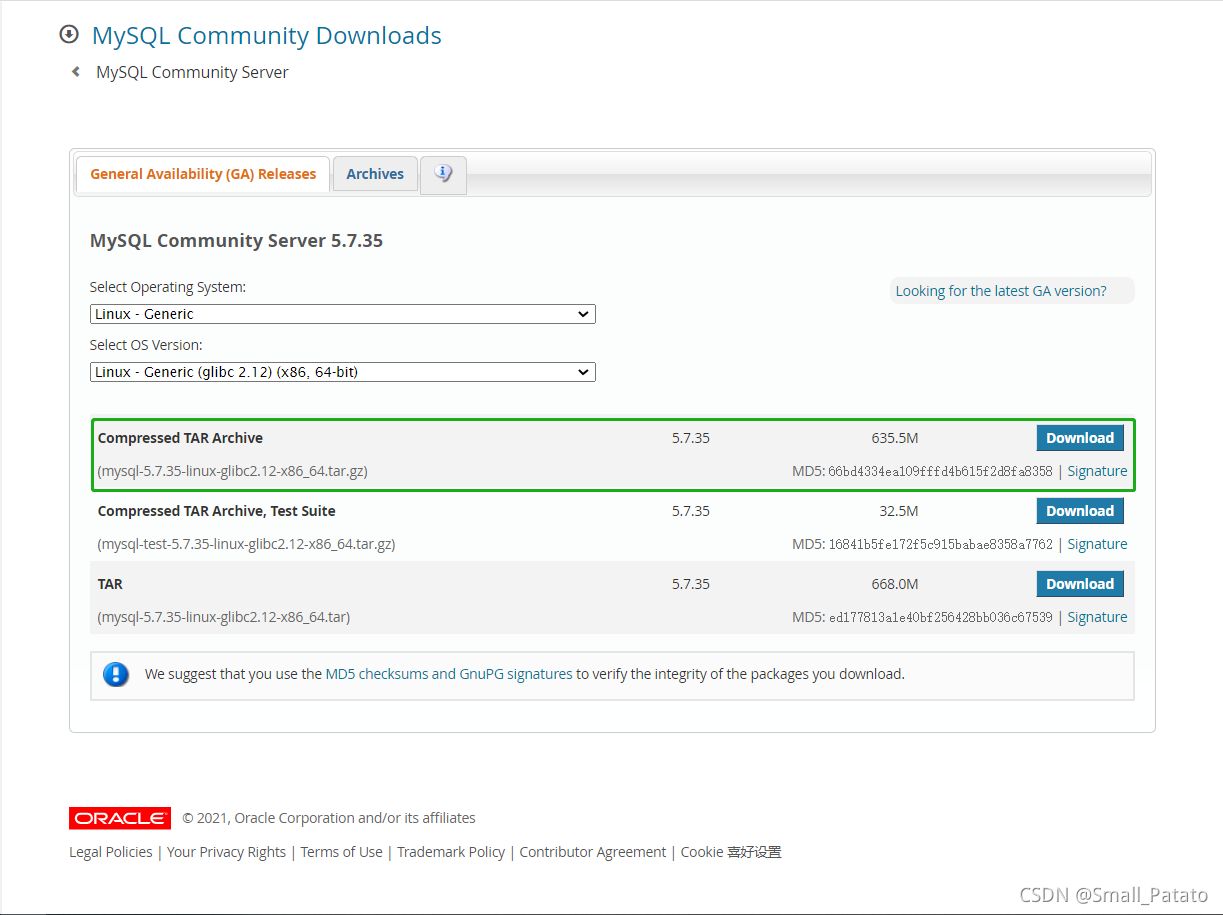Viewport: 1223px width, 915px height.
Task: Click Looking for the latest GA version link
Action: [x=1001, y=291]
